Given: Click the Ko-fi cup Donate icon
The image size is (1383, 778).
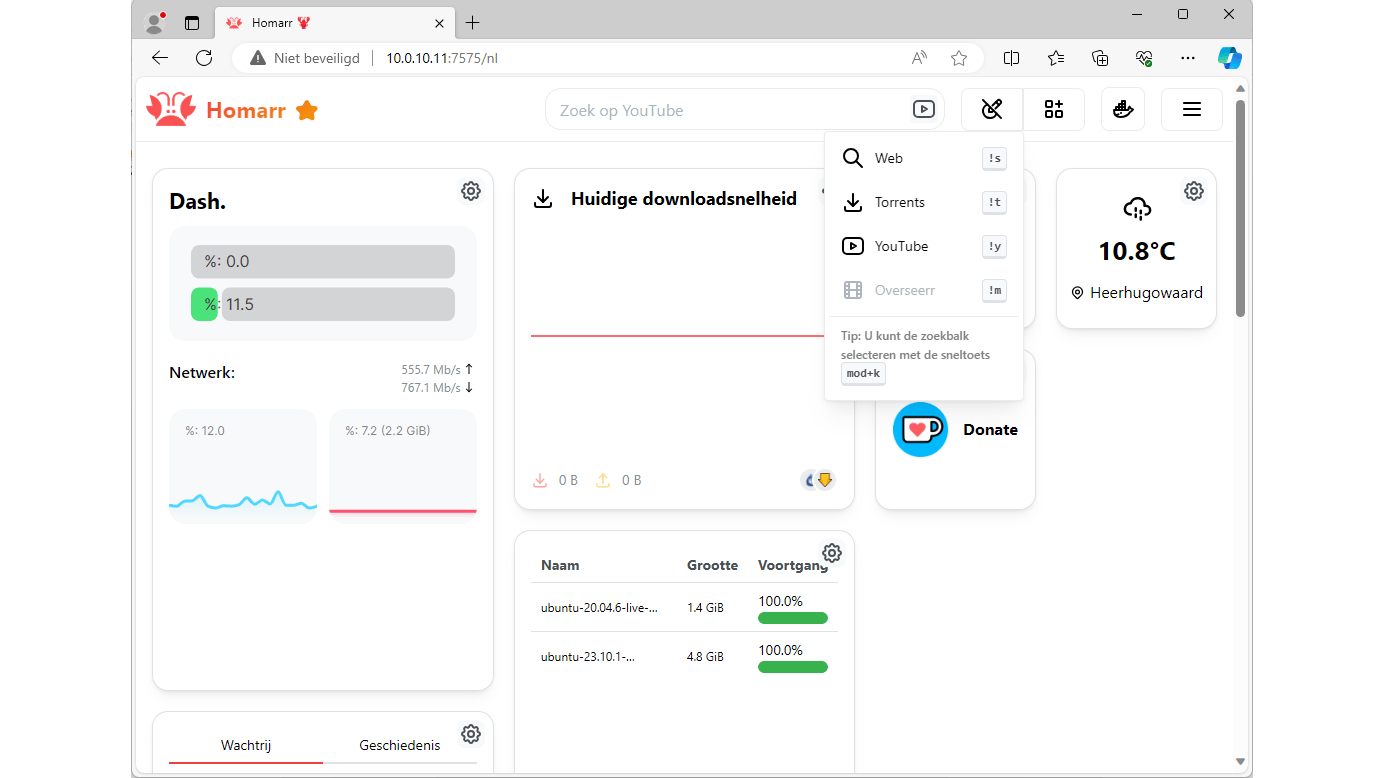Looking at the screenshot, I should (x=920, y=430).
